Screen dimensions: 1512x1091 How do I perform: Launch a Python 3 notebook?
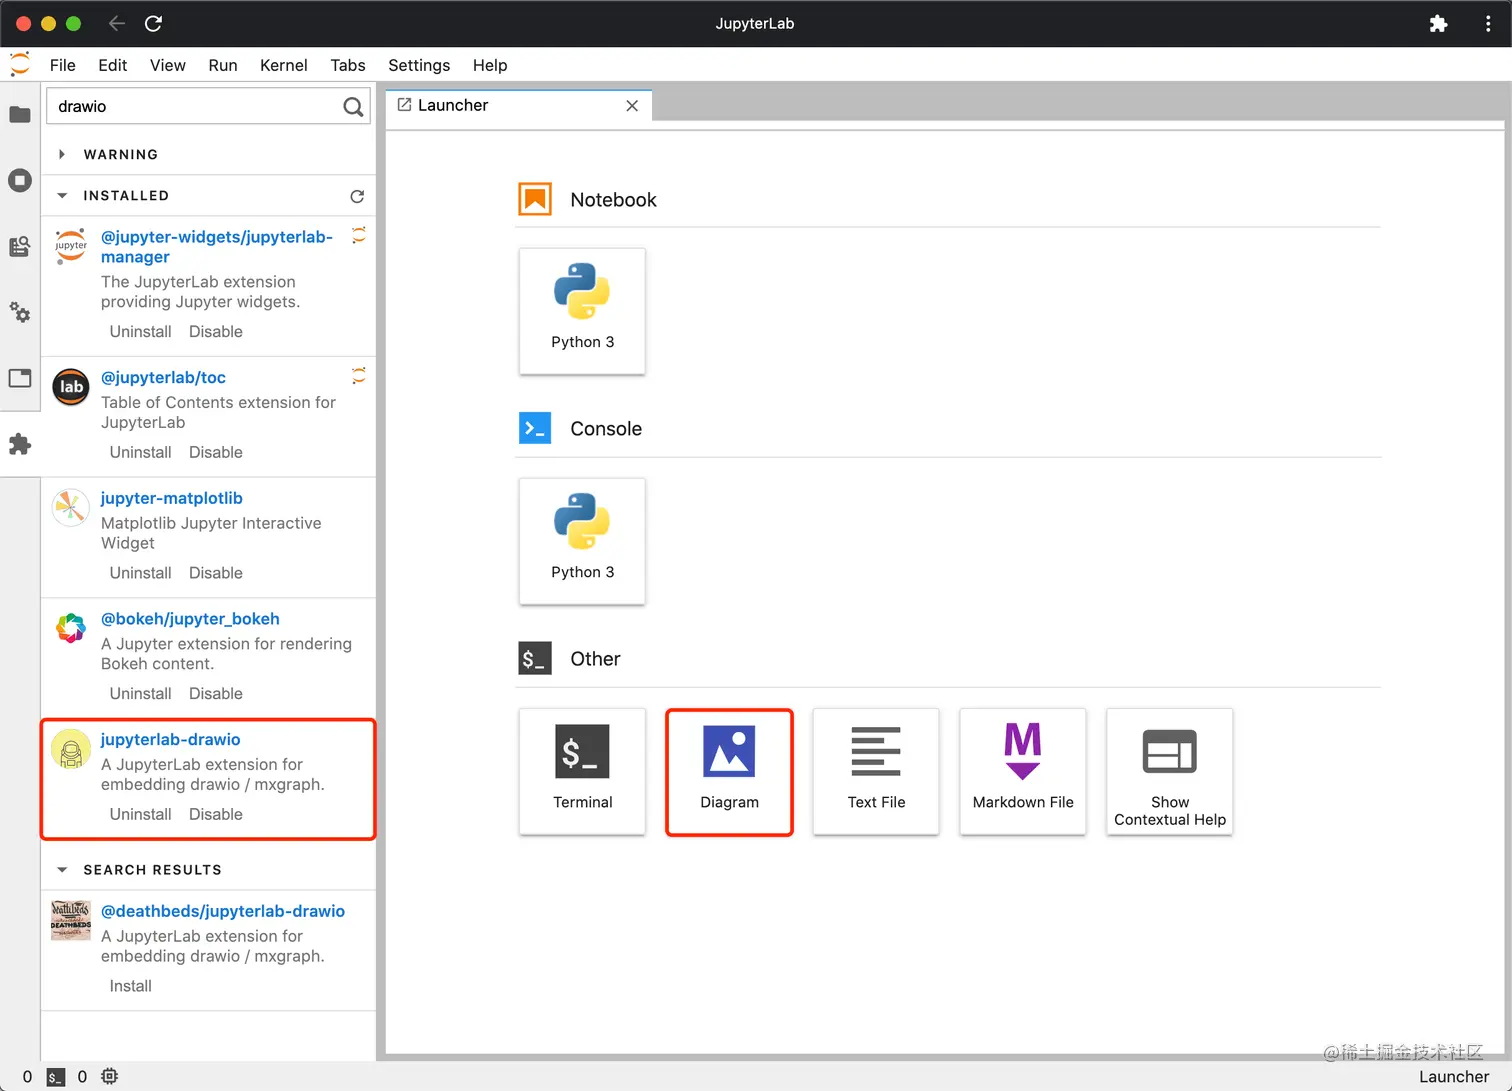(x=582, y=311)
